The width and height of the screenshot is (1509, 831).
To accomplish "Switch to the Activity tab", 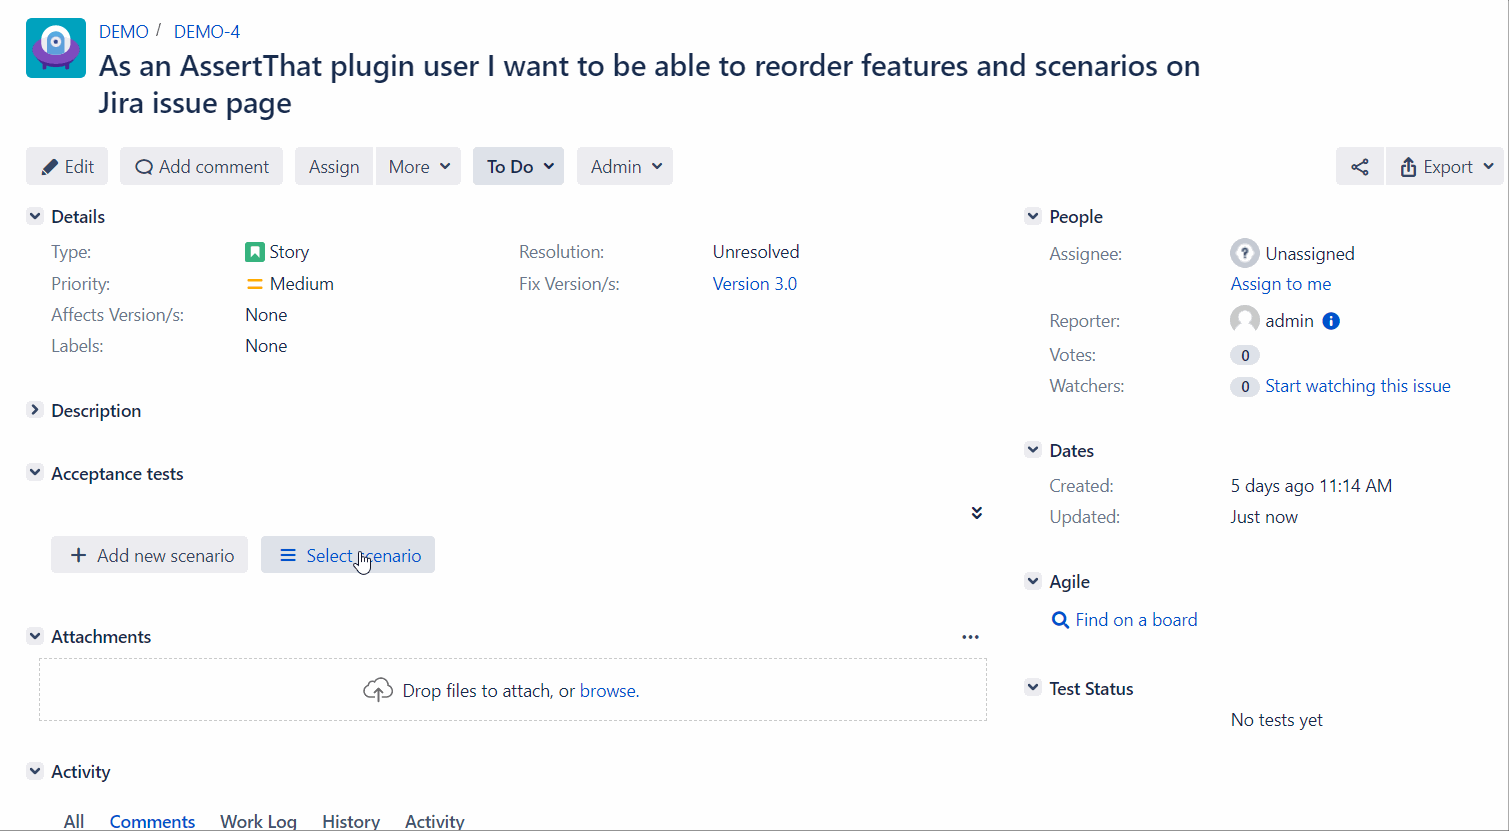I will click(x=435, y=821).
